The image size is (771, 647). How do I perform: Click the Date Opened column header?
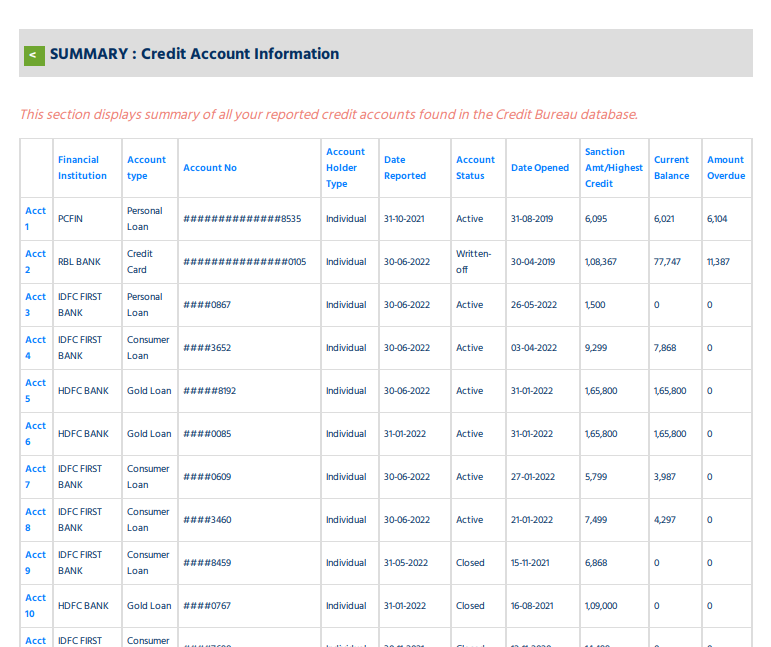(x=539, y=168)
